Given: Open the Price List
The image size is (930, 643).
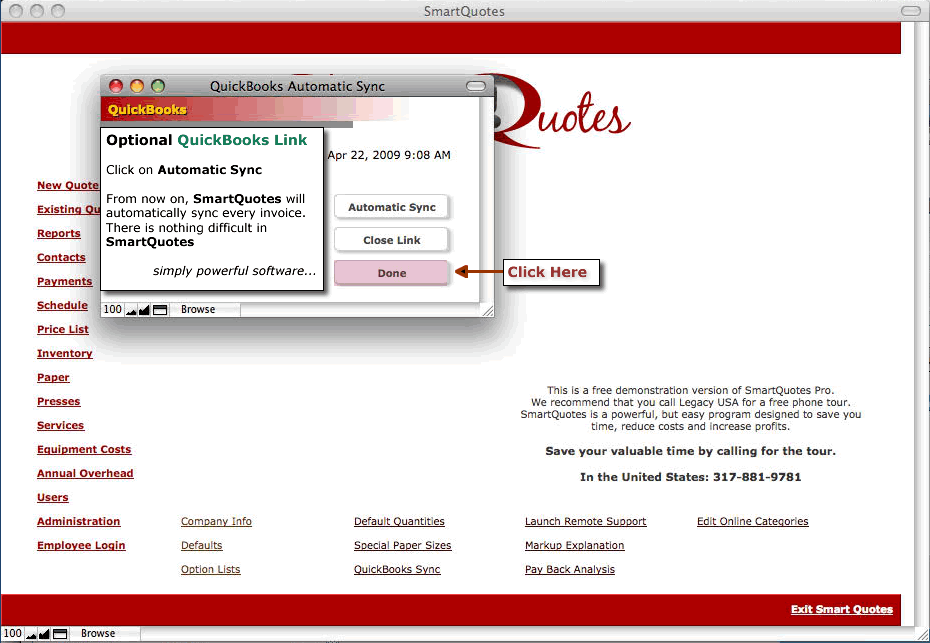Looking at the screenshot, I should 63,329.
